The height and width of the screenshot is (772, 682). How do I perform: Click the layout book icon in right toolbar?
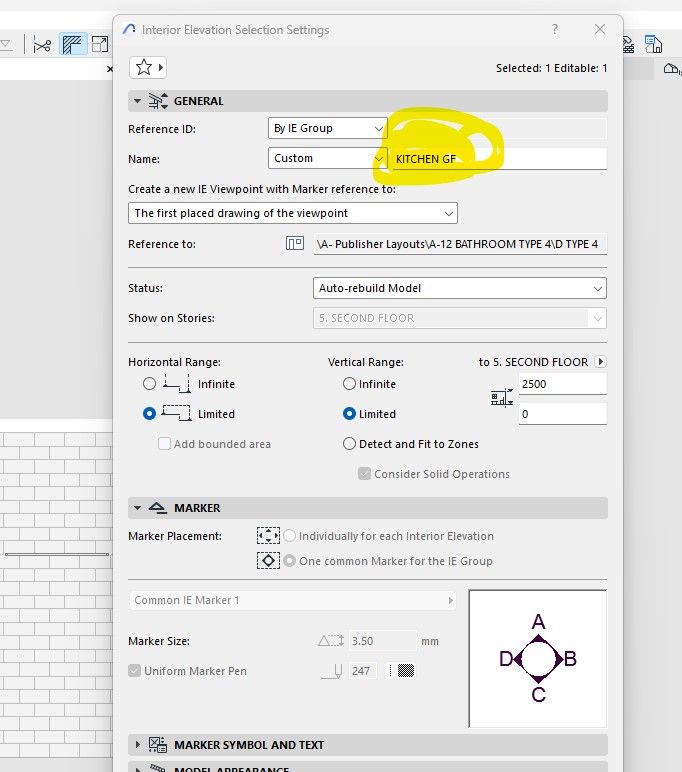pyautogui.click(x=653, y=44)
